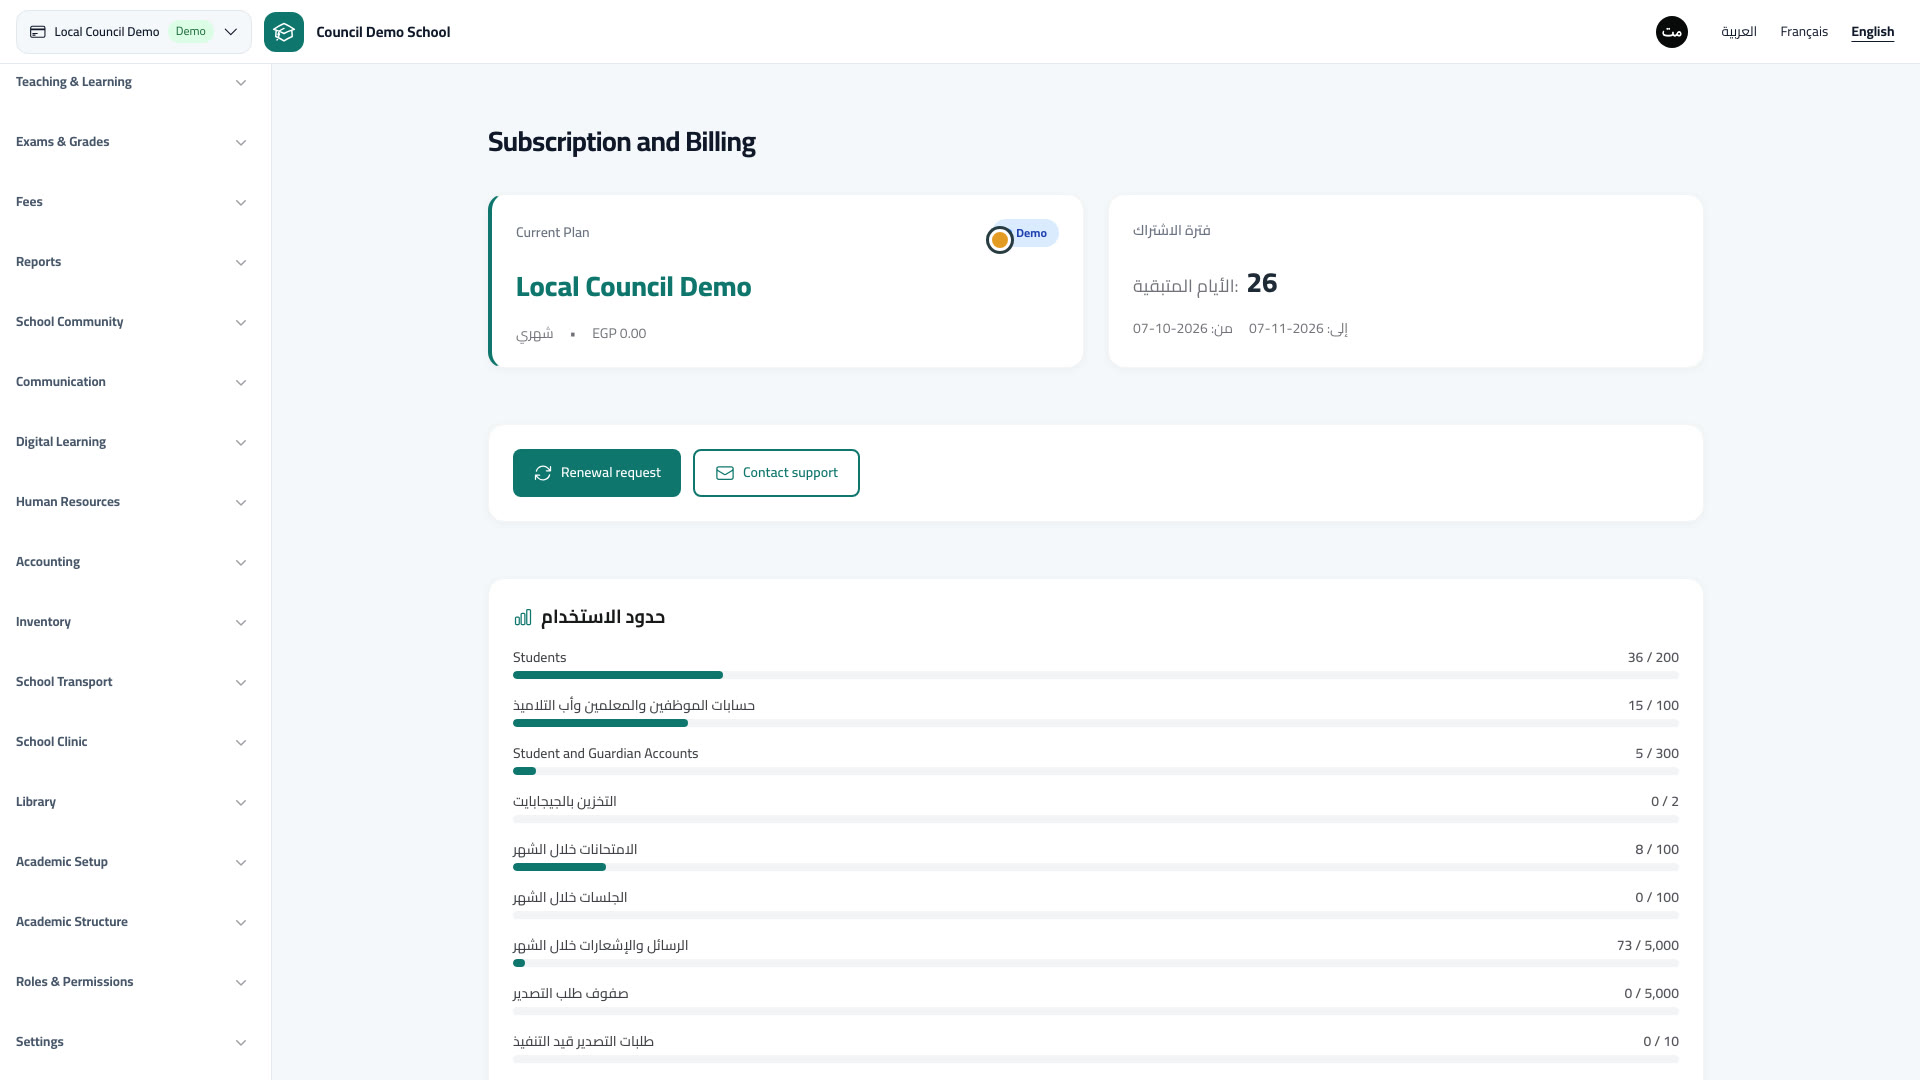Open the Human Resources menu group
This screenshot has height=1080, width=1920.
[x=131, y=502]
